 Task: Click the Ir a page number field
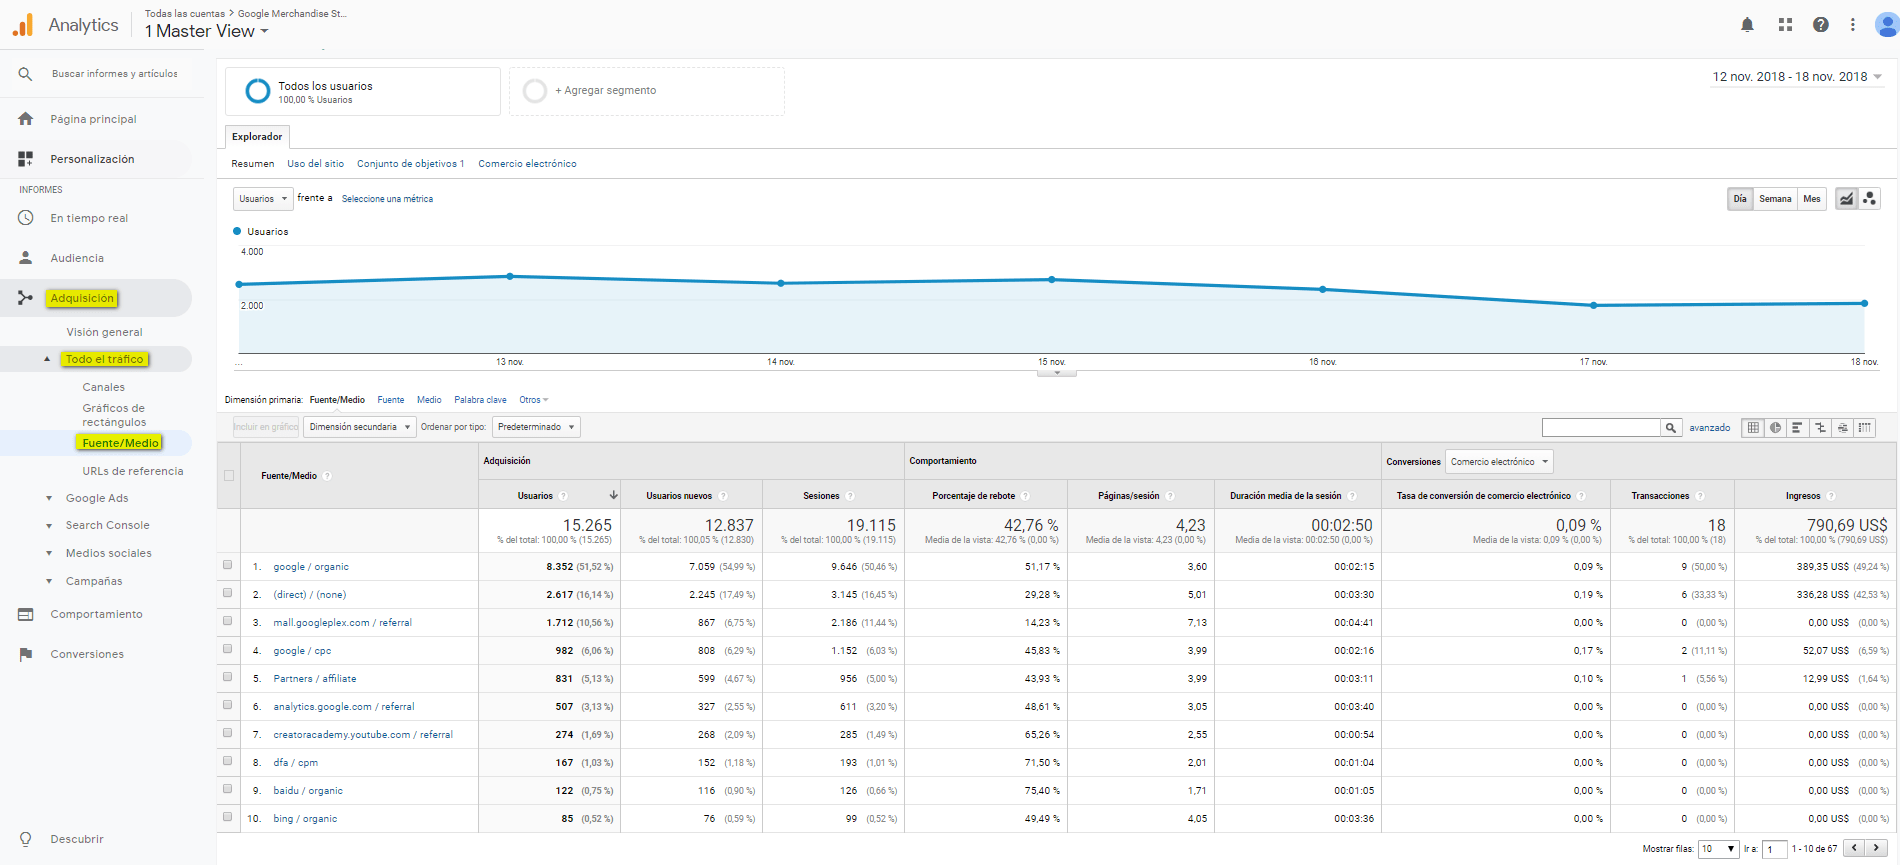[x=1774, y=849]
